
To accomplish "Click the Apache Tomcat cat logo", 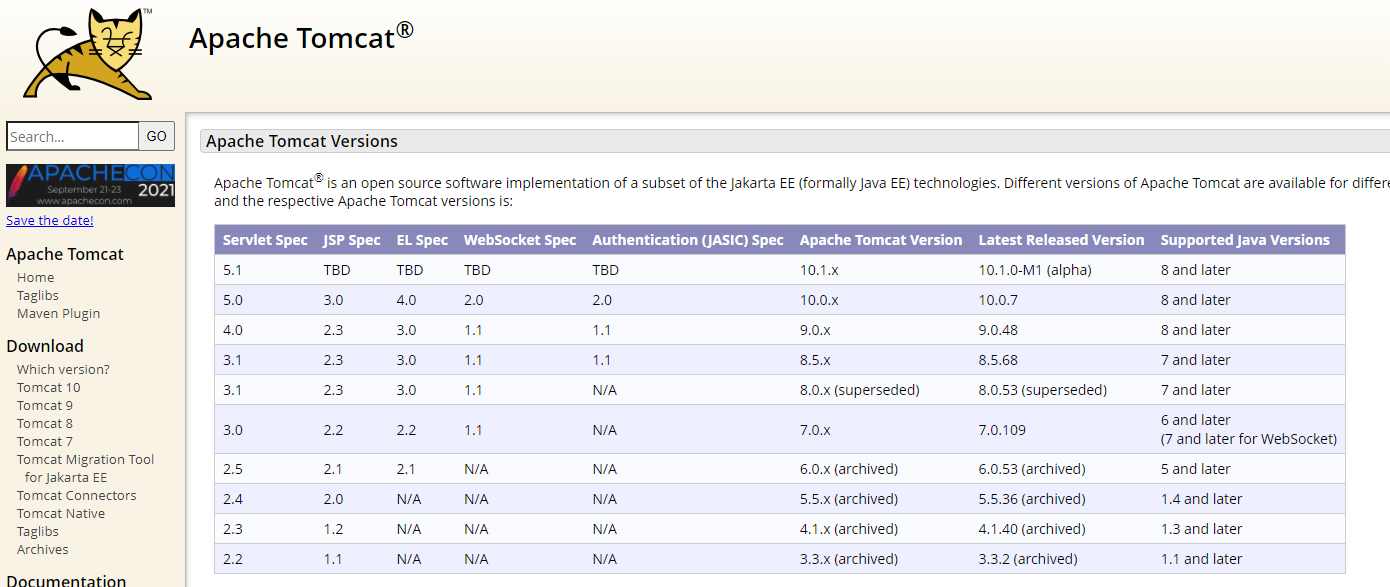I will coord(88,53).
